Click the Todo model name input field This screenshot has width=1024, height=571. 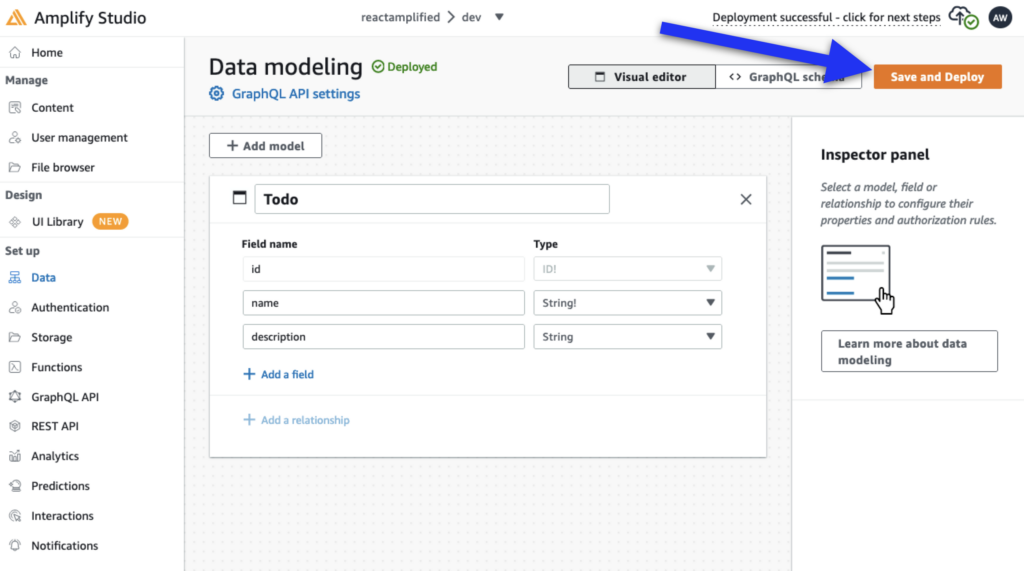[431, 199]
